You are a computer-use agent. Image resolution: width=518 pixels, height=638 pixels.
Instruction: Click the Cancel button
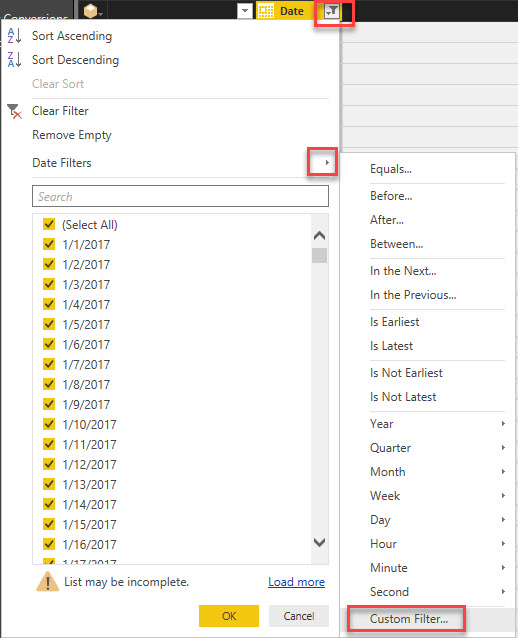[299, 616]
